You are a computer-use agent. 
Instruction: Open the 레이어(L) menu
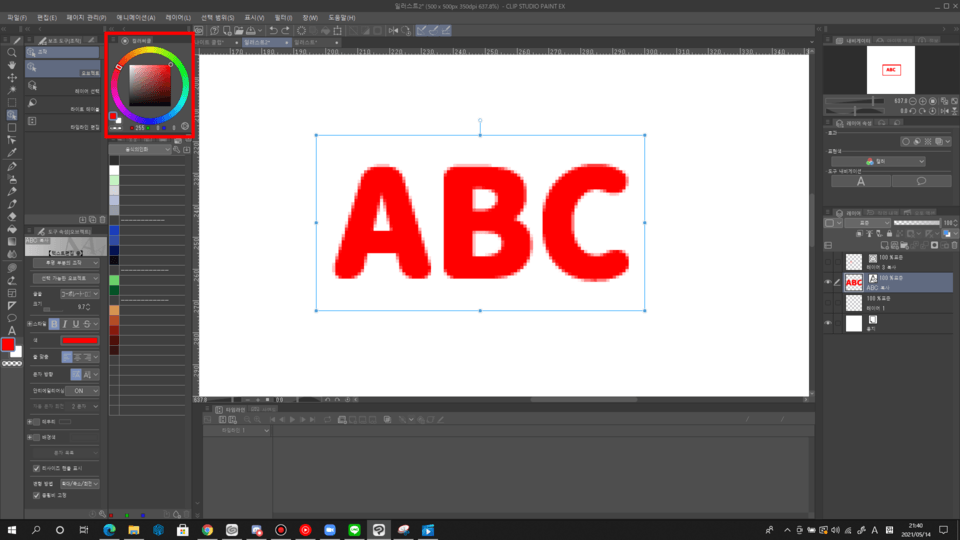click(x=177, y=18)
